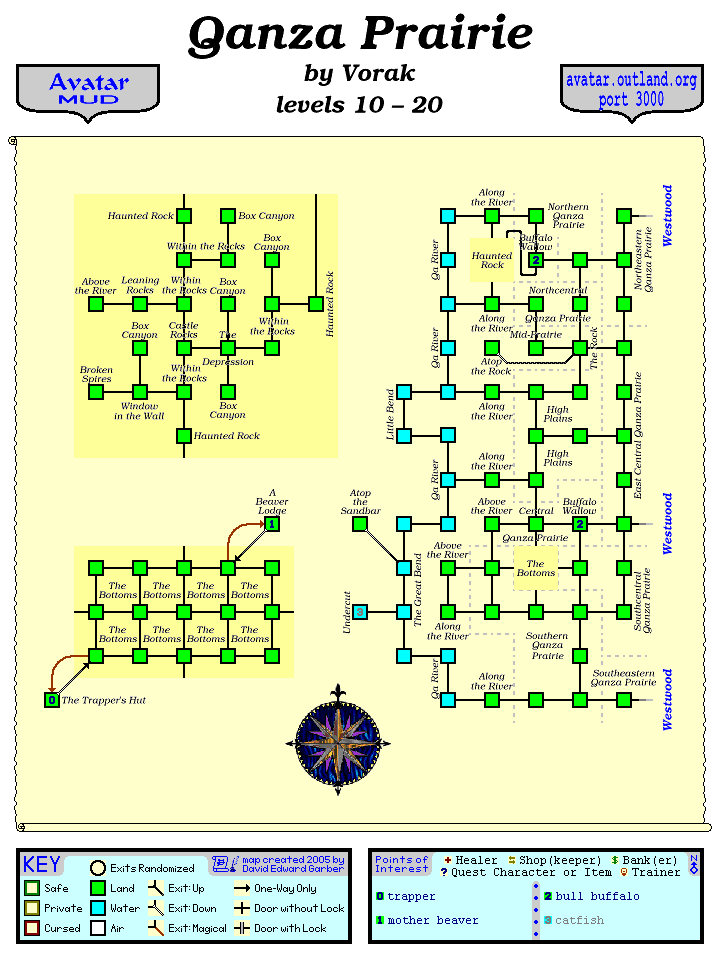The height and width of the screenshot is (960, 720).
Task: Click the Safe room box in key
Action: [32, 888]
